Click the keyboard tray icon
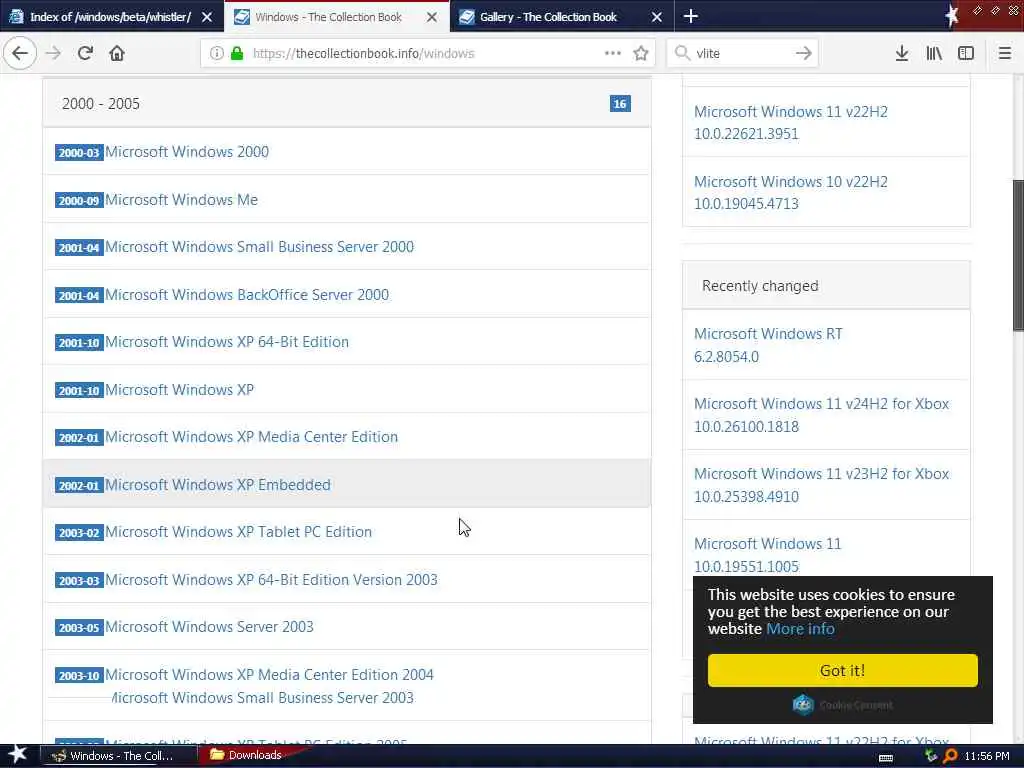1024x768 pixels. [x=886, y=757]
